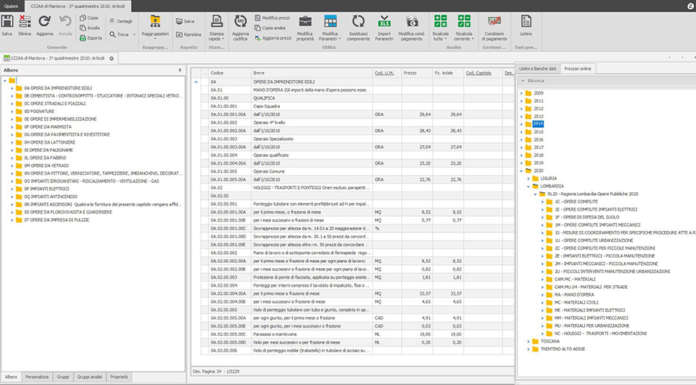Sort by the Breve column header
The height and width of the screenshot is (385, 696).
coord(312,73)
